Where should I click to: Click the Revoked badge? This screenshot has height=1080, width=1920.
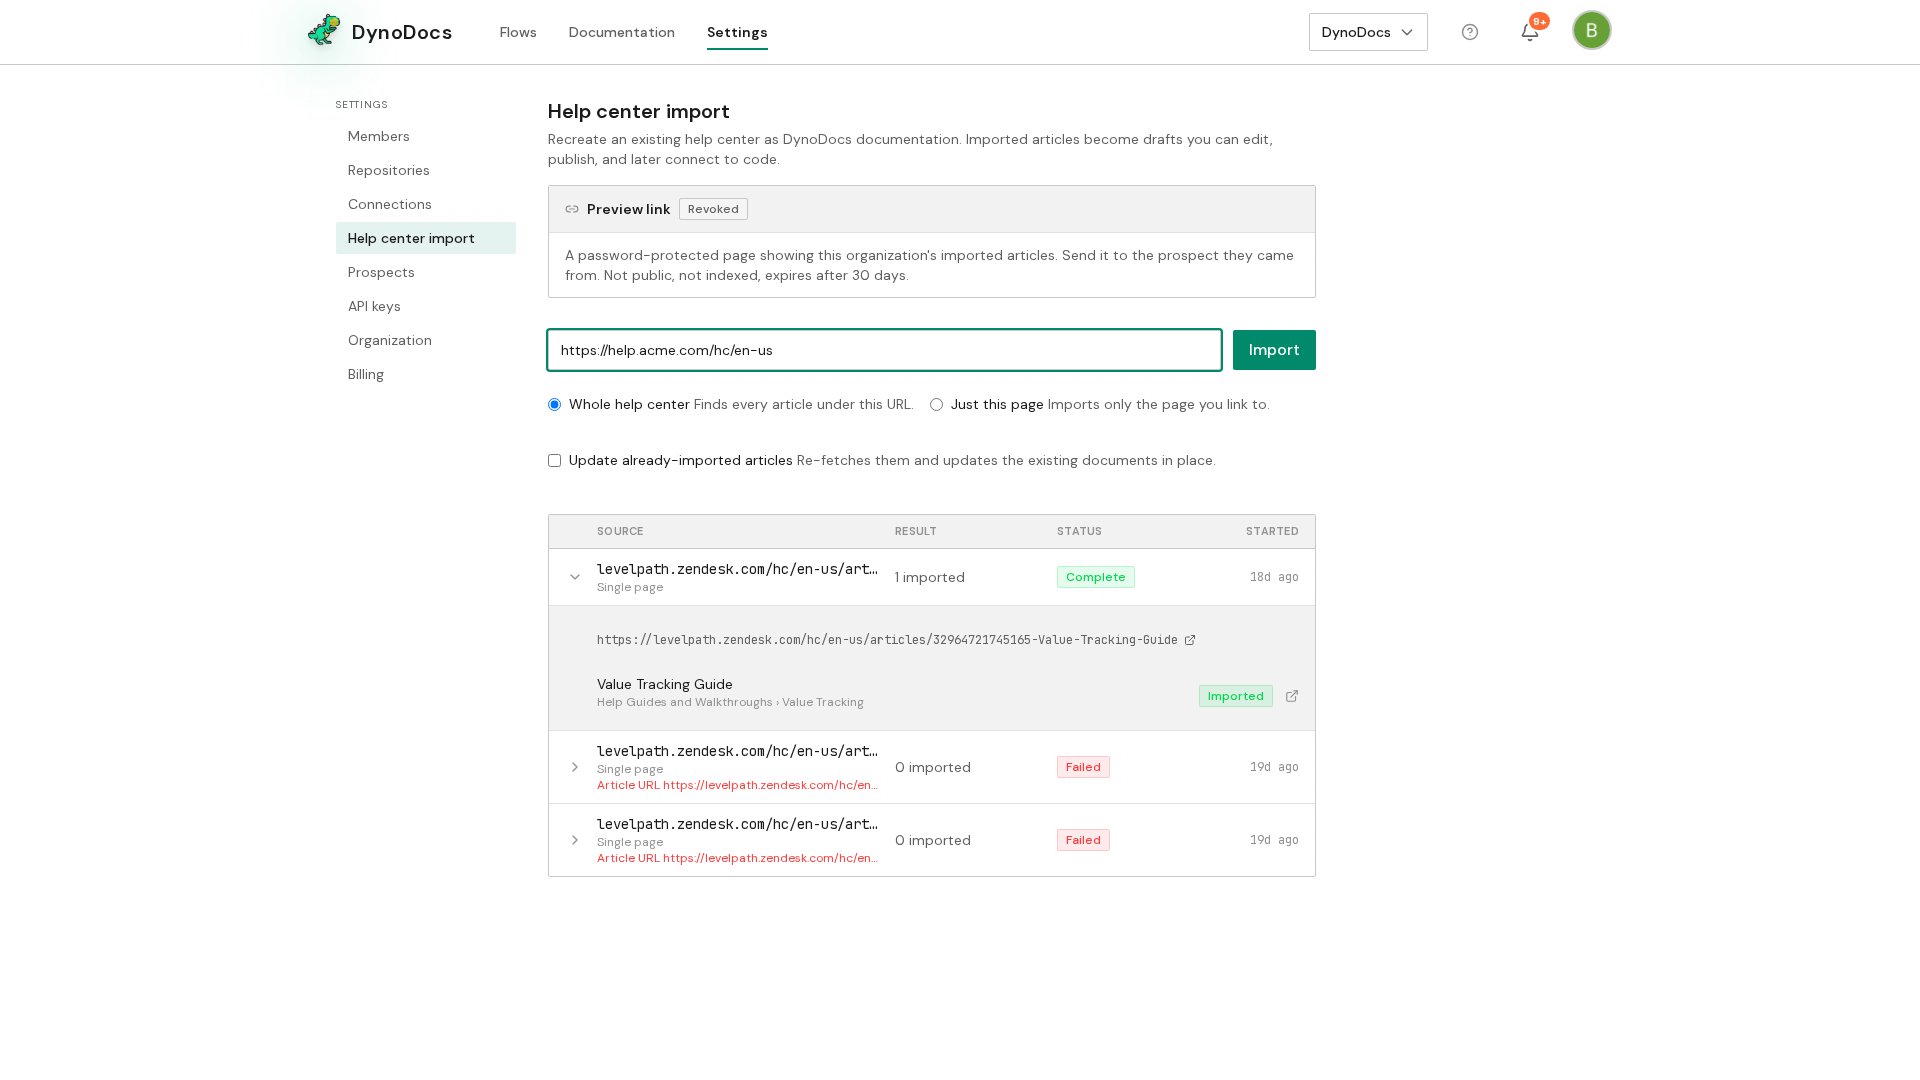[713, 209]
